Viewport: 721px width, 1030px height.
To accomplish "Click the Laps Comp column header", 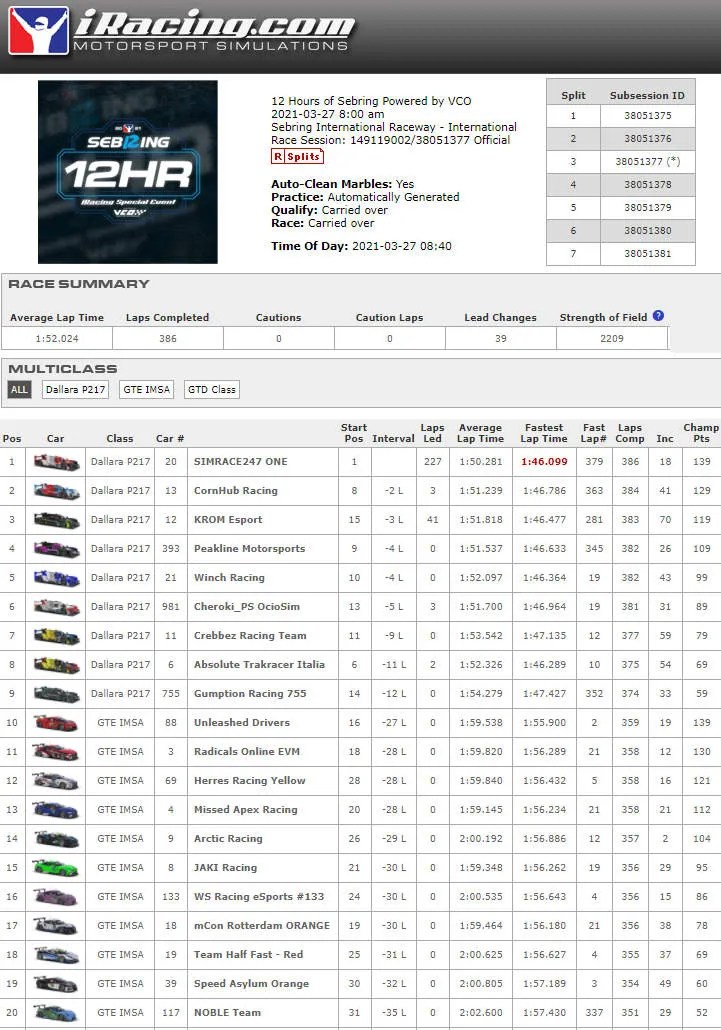I will click(630, 433).
